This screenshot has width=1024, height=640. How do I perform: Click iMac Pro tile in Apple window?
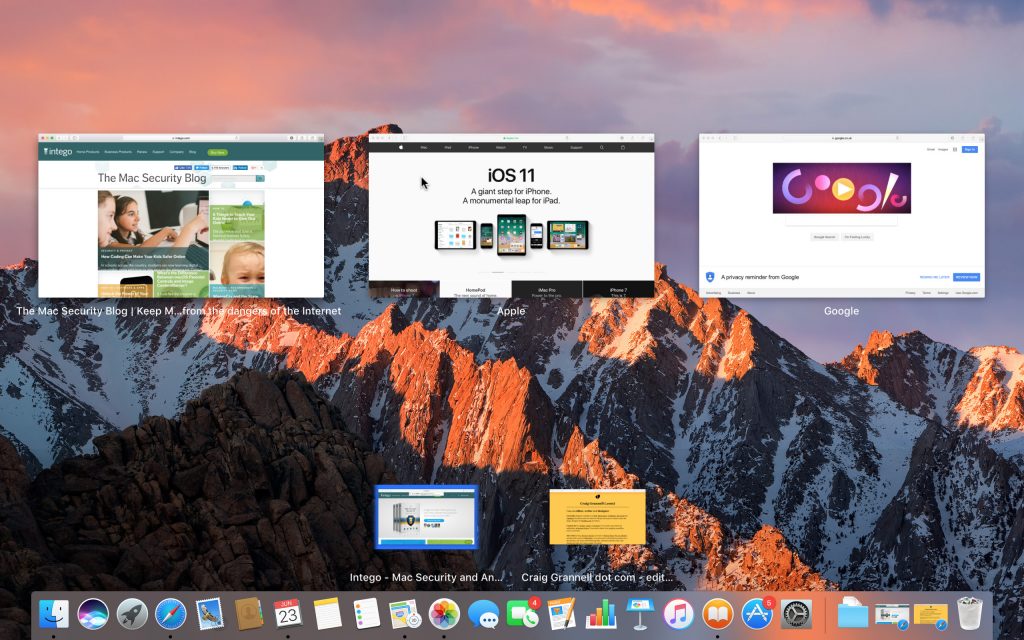click(547, 289)
